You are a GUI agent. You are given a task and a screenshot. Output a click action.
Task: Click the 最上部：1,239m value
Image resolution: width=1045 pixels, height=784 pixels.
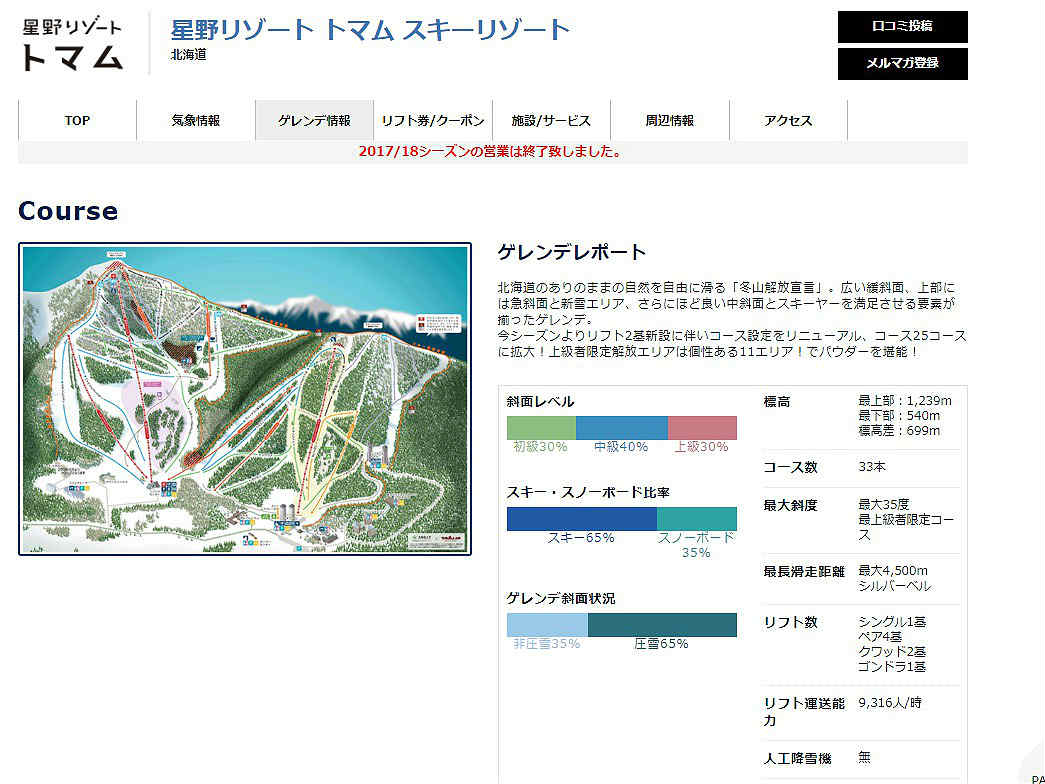pos(904,401)
